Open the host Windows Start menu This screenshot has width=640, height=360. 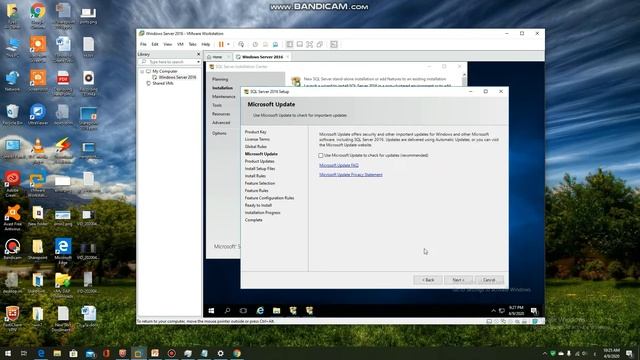tap(8, 353)
